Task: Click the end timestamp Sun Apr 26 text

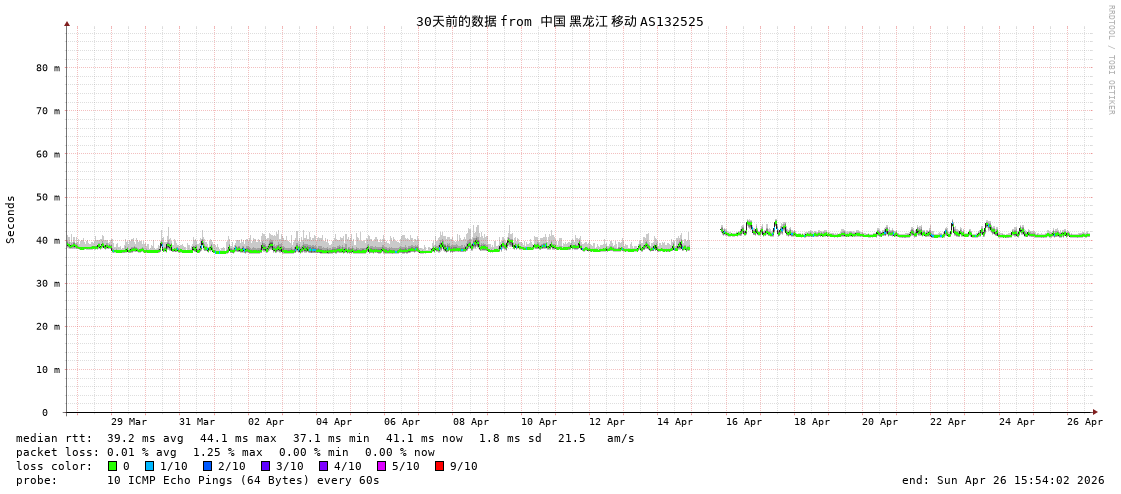Action: 1003,480
